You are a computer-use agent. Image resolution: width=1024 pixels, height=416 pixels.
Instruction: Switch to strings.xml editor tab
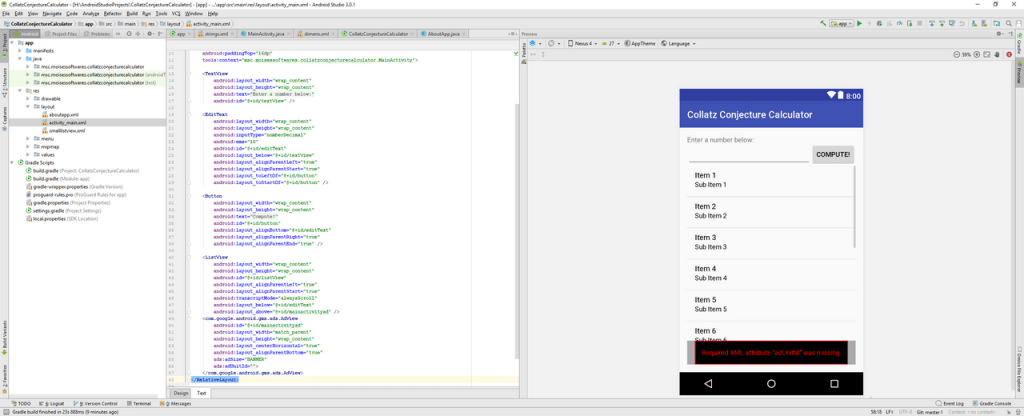pos(214,33)
